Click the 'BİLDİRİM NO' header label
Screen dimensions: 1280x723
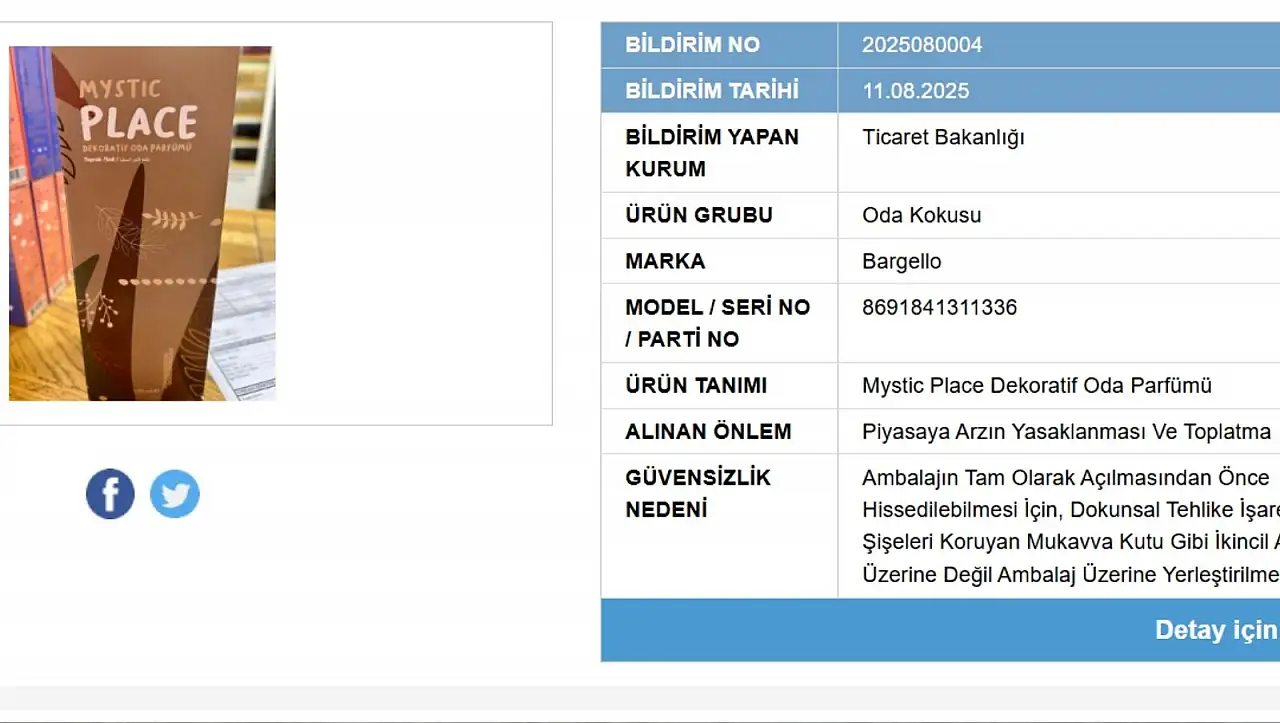click(x=692, y=45)
